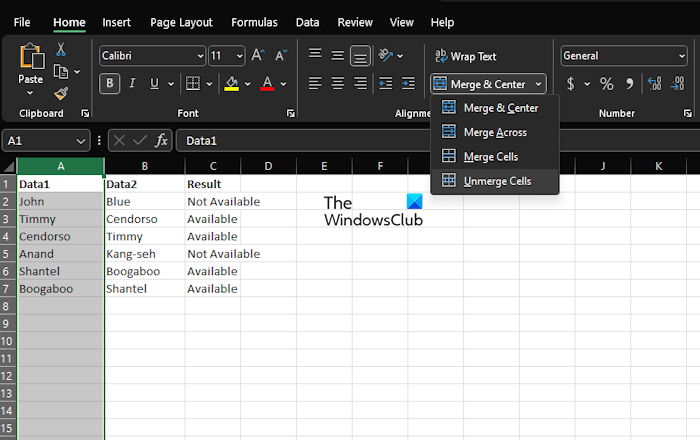Click the Percent Style icon
The width and height of the screenshot is (700, 440).
pos(606,84)
